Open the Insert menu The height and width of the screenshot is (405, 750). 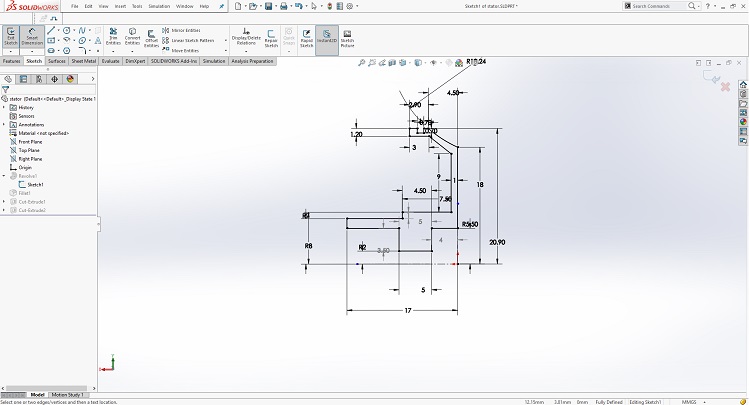click(x=120, y=6)
